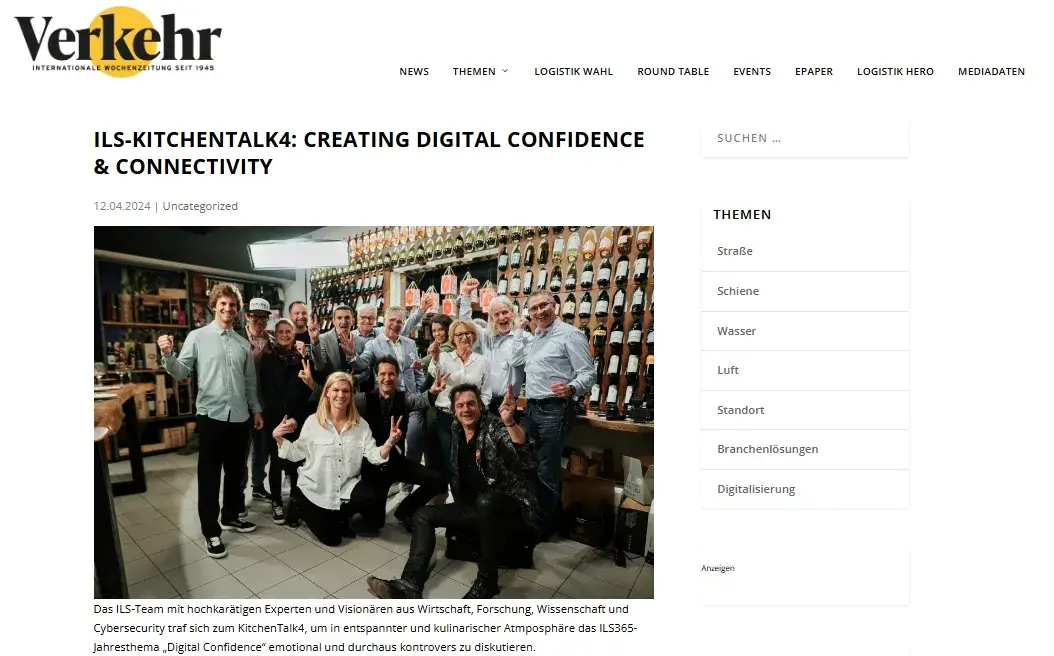
Task: Open the Epaper menu item
Action: pyautogui.click(x=814, y=71)
